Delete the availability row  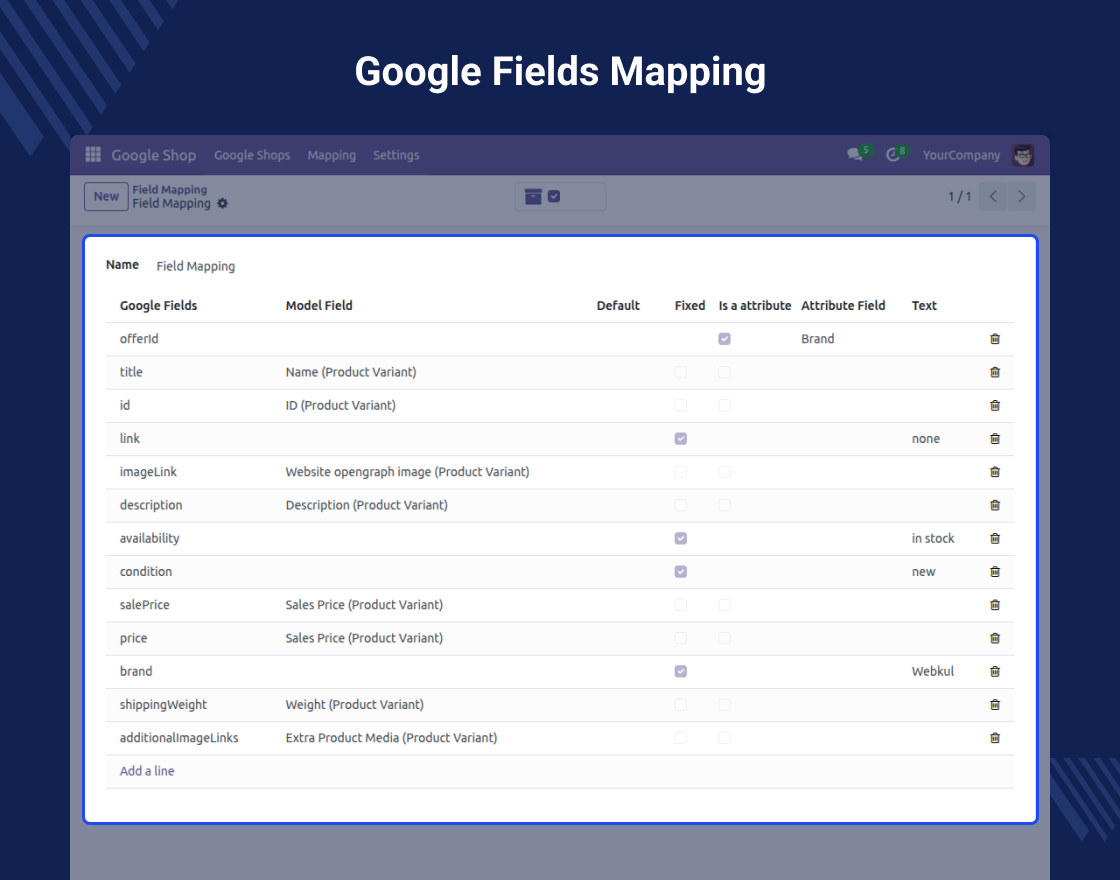click(995, 538)
